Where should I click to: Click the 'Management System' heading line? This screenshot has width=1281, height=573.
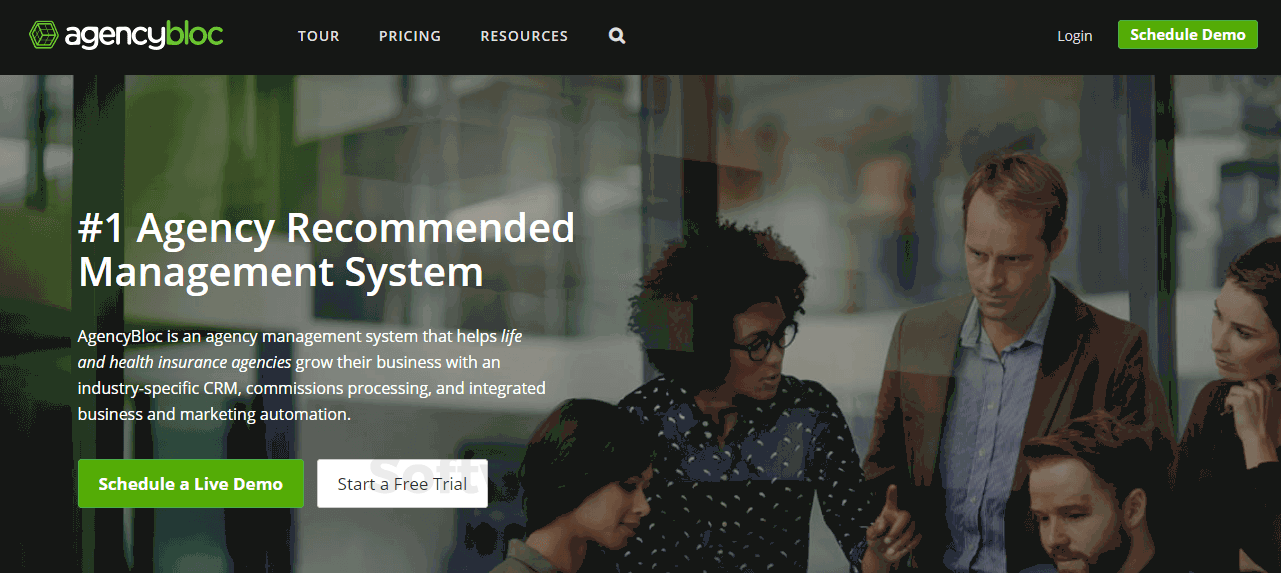click(281, 272)
